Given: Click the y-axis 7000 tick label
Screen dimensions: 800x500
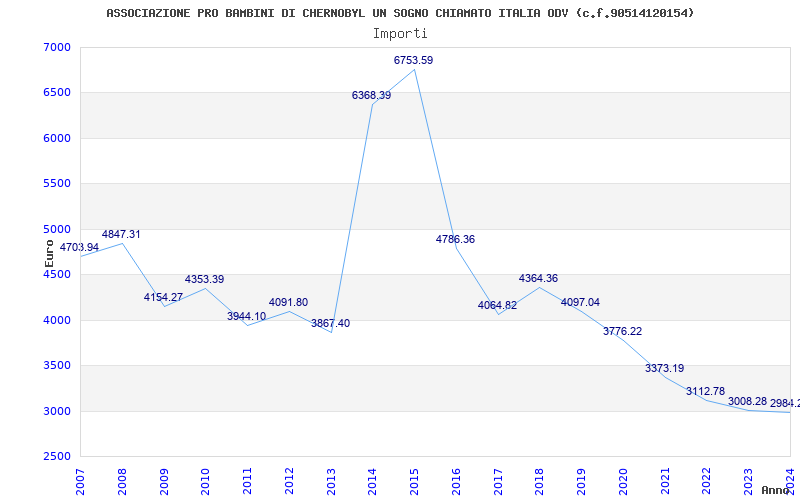Looking at the screenshot, I should (x=55, y=47).
